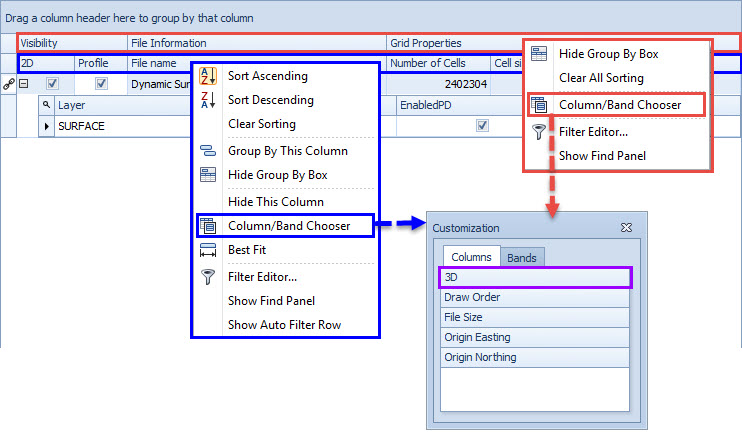The height and width of the screenshot is (440, 742).
Task: Switch to the Bands tab
Action: click(521, 258)
